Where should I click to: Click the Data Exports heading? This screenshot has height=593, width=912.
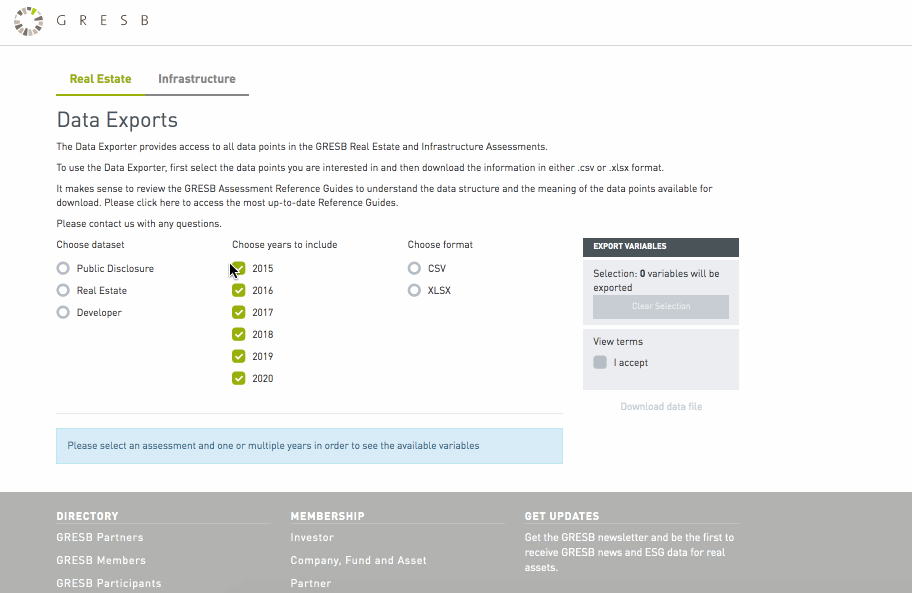pos(117,120)
